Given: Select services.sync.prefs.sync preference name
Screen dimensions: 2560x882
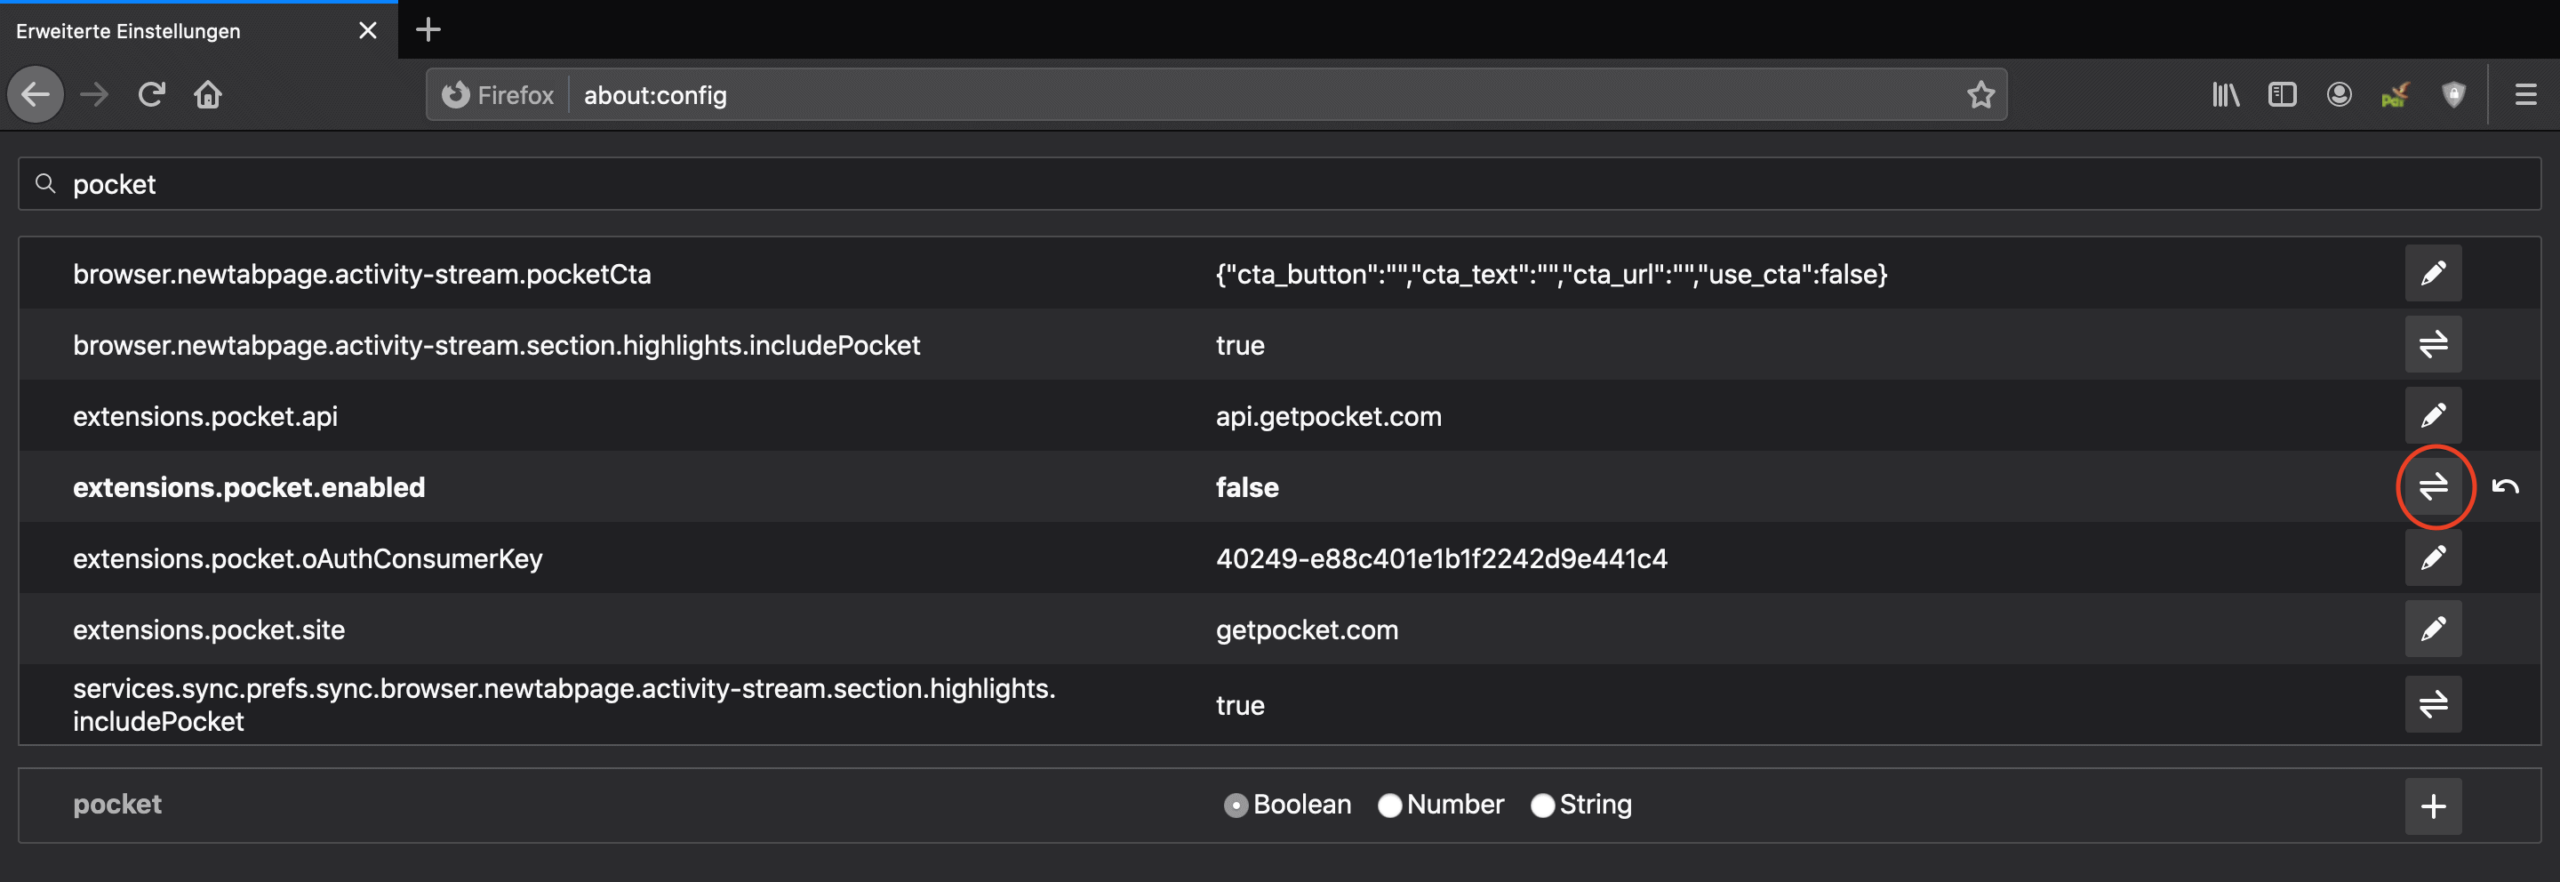Looking at the screenshot, I should click(564, 705).
